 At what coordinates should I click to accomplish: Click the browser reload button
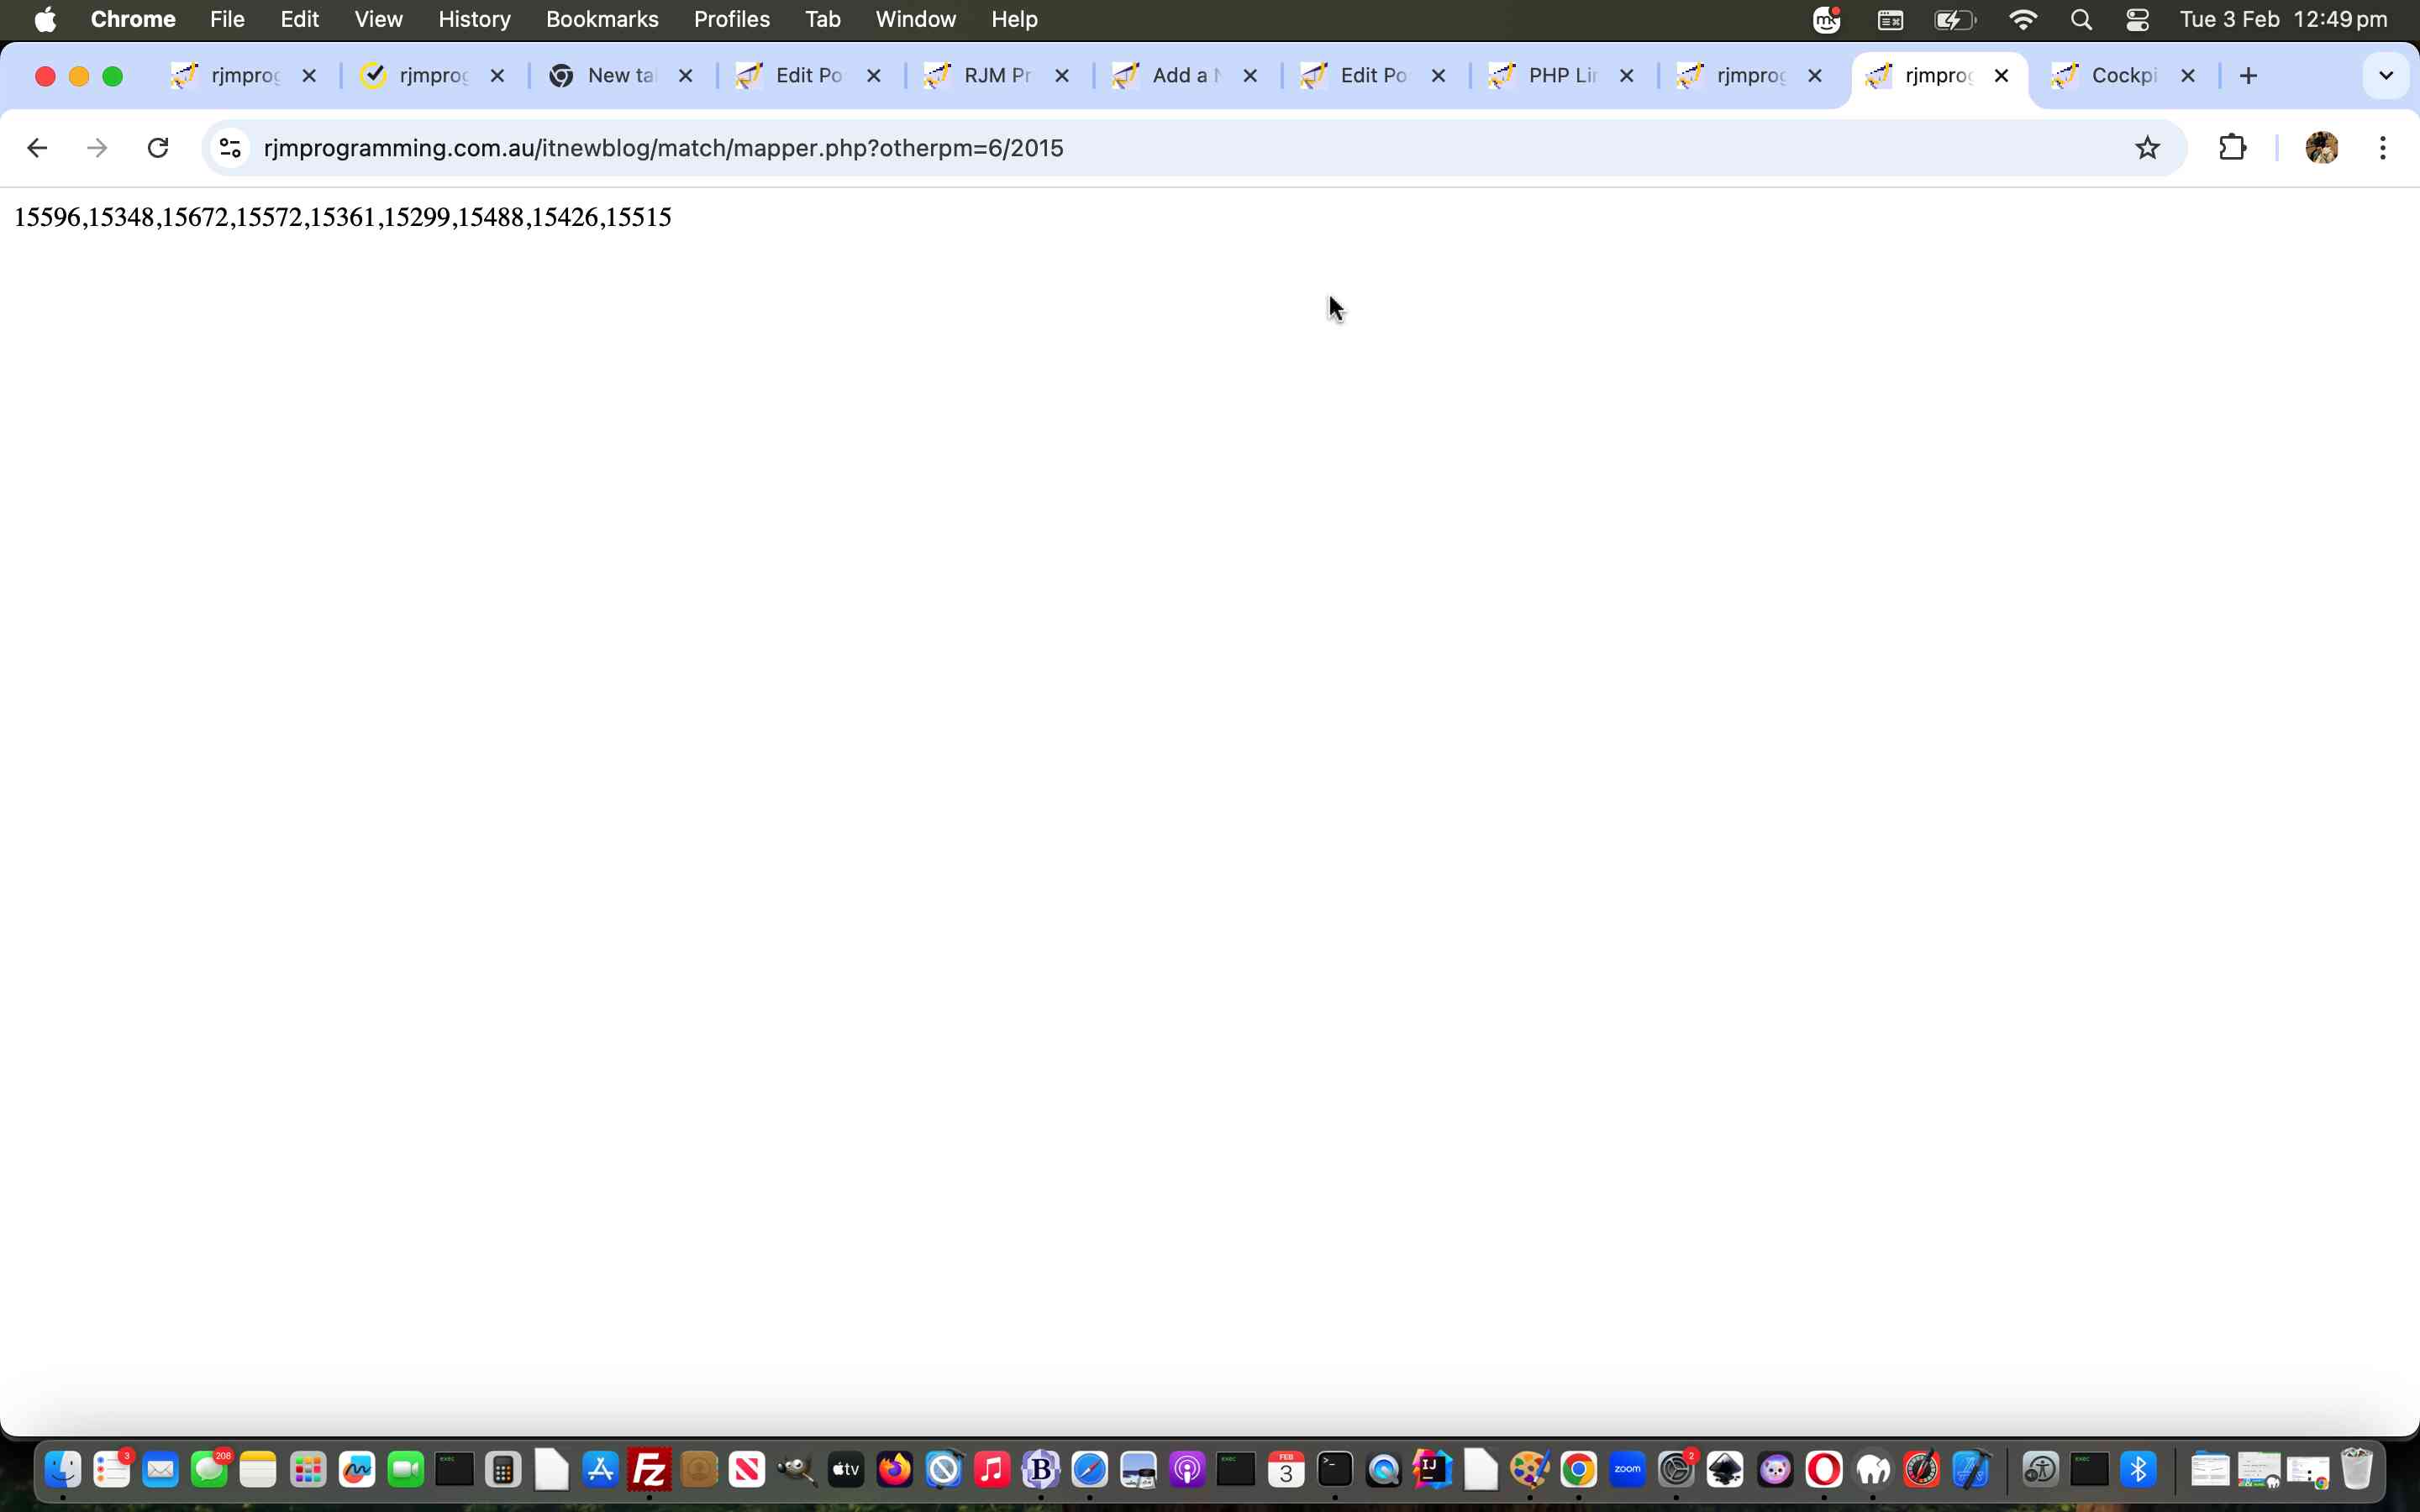[158, 148]
